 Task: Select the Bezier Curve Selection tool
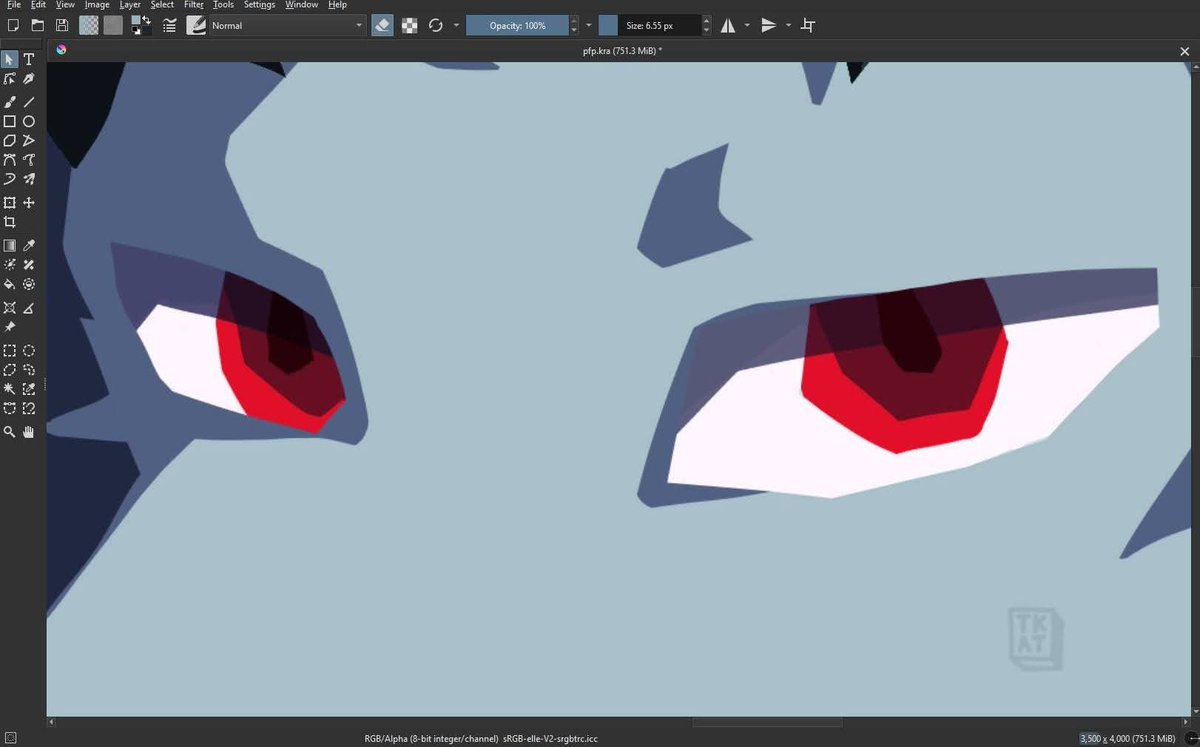(x=9, y=408)
